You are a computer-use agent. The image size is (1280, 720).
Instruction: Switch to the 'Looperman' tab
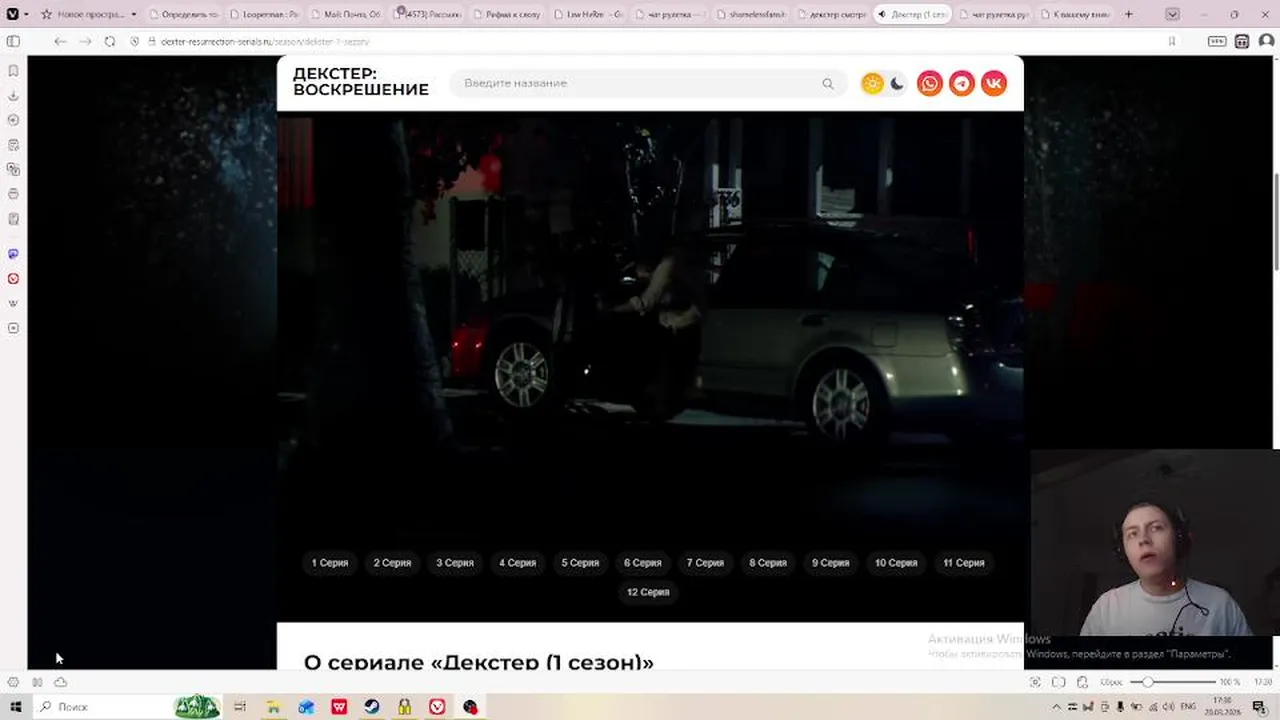[x=263, y=14]
